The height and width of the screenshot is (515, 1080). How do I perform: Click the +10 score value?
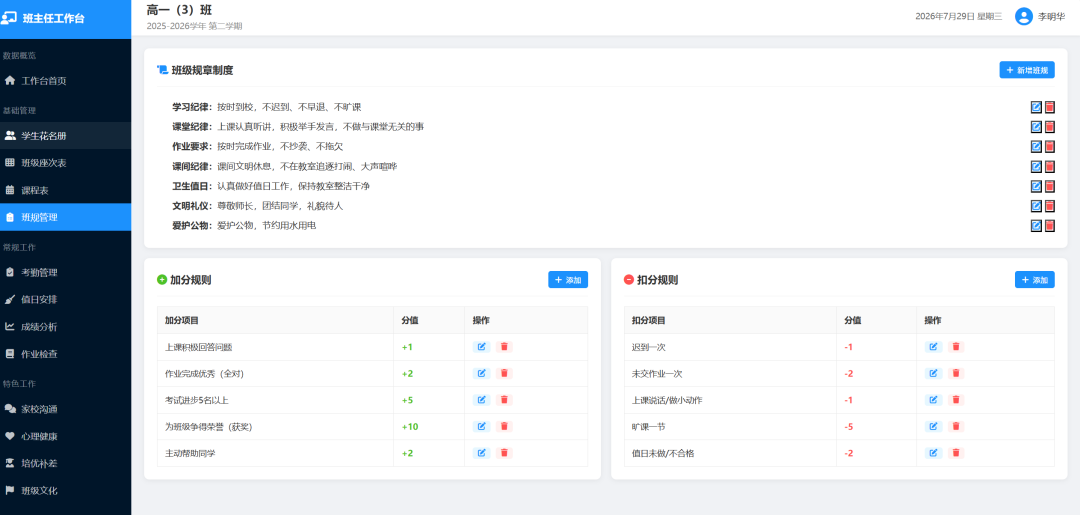point(410,427)
